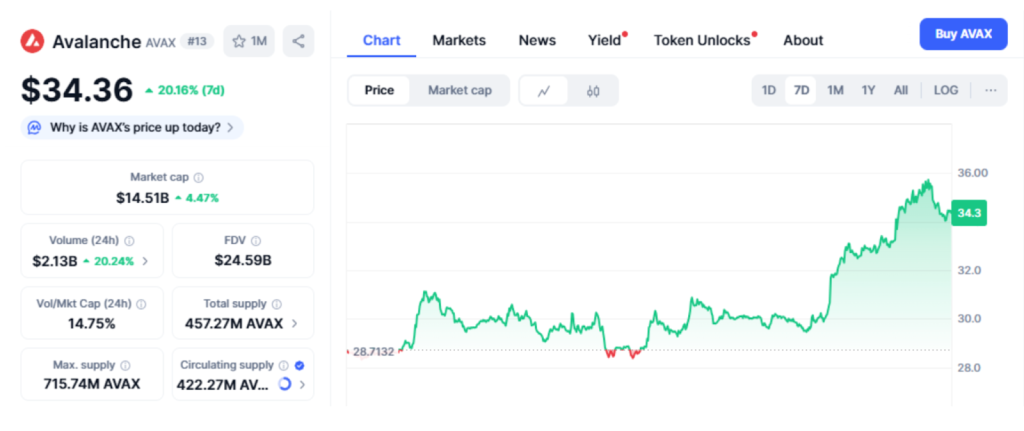Screen dimensions: 1024x431
Task: Open FDV info icon
Action: pos(256,241)
